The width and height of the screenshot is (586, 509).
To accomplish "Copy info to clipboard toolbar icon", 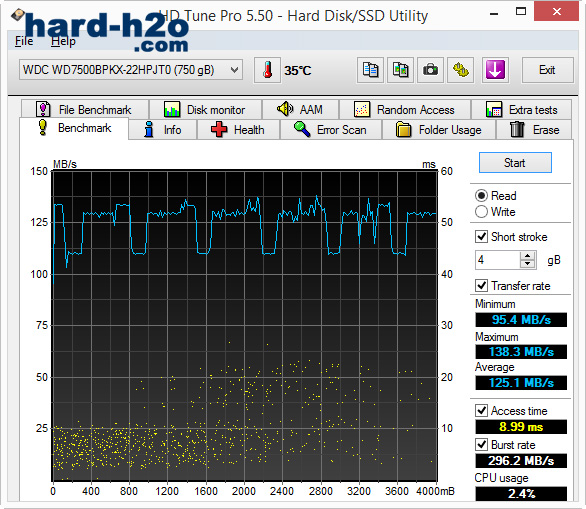I will [x=370, y=70].
